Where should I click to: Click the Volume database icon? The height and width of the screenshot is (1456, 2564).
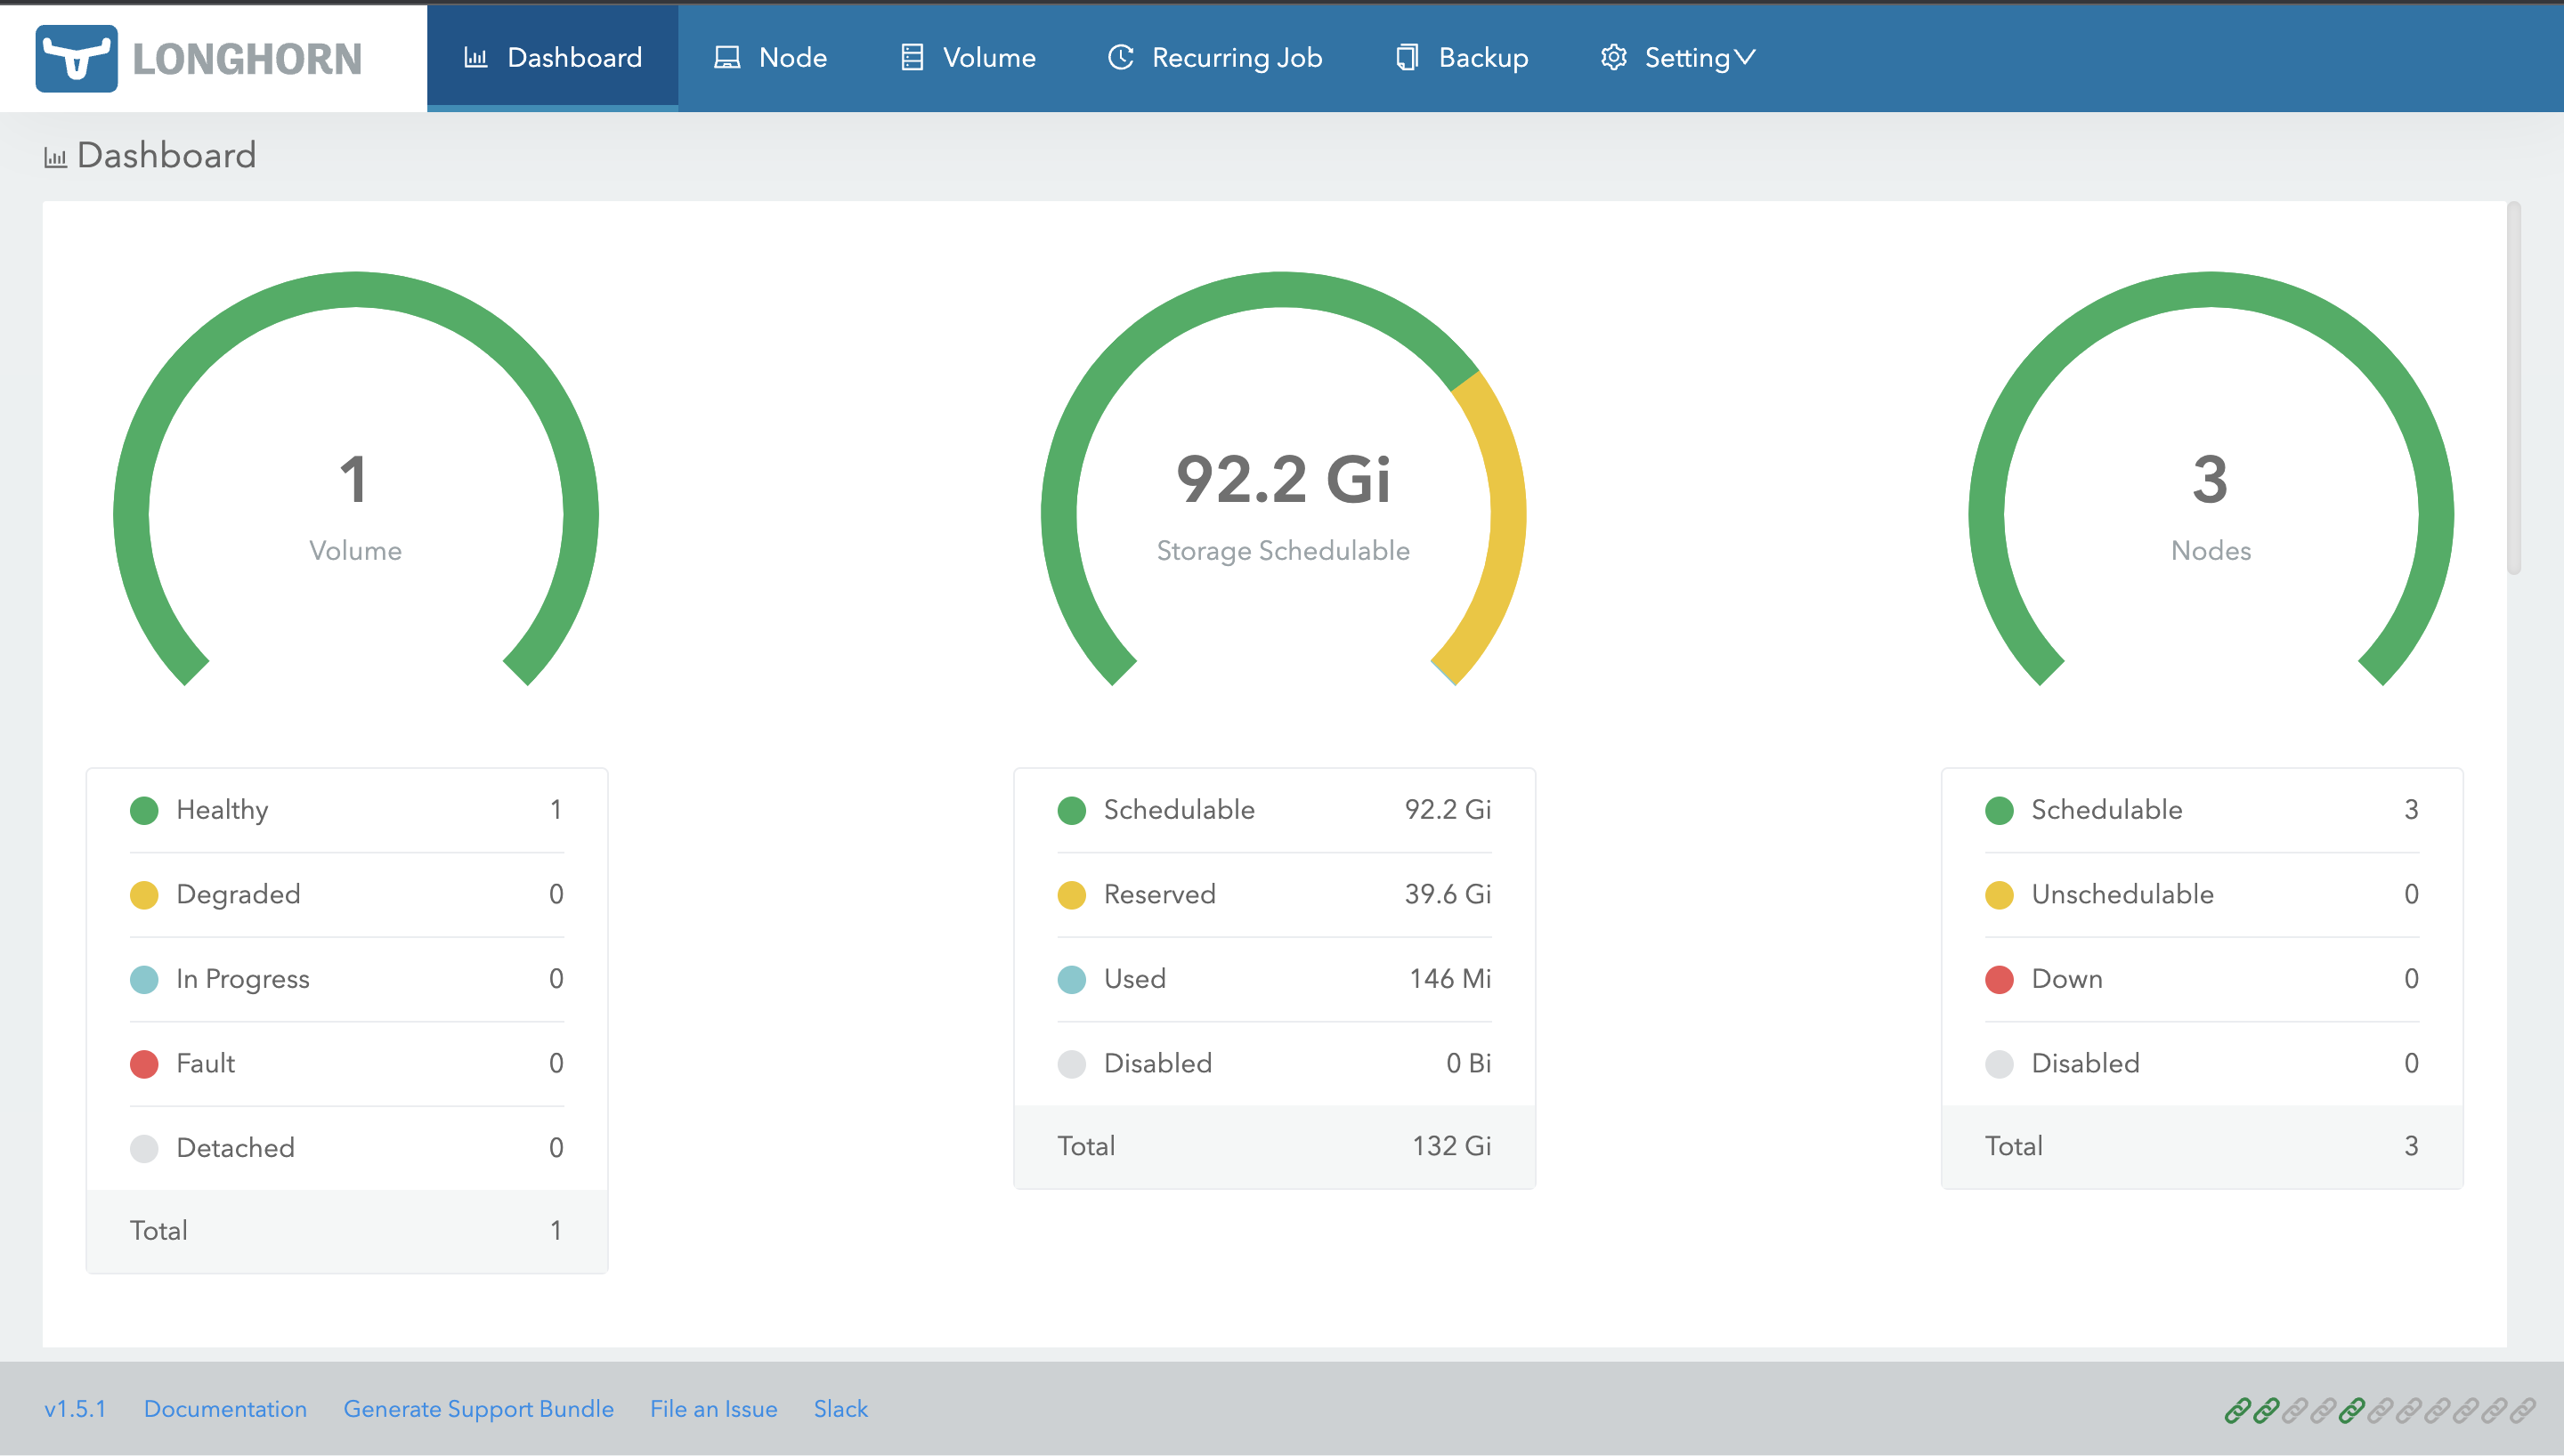(912, 58)
